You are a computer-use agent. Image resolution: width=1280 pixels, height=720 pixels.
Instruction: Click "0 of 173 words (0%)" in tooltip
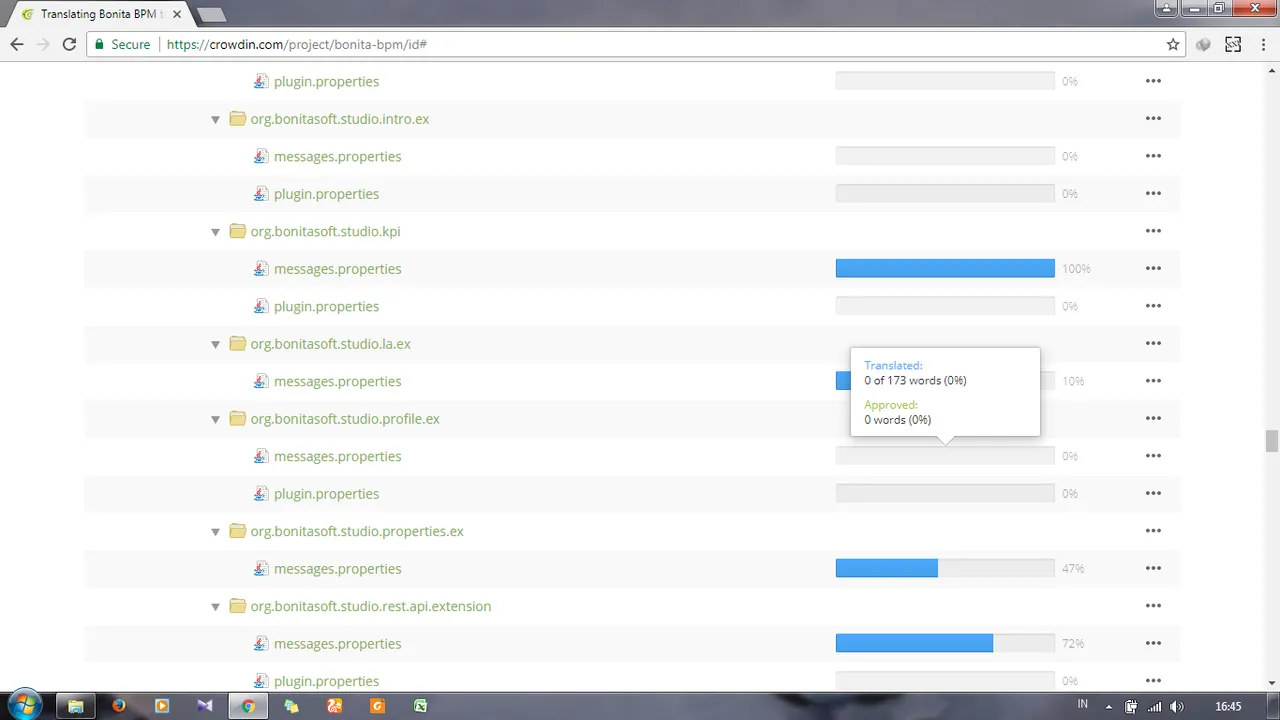click(915, 380)
